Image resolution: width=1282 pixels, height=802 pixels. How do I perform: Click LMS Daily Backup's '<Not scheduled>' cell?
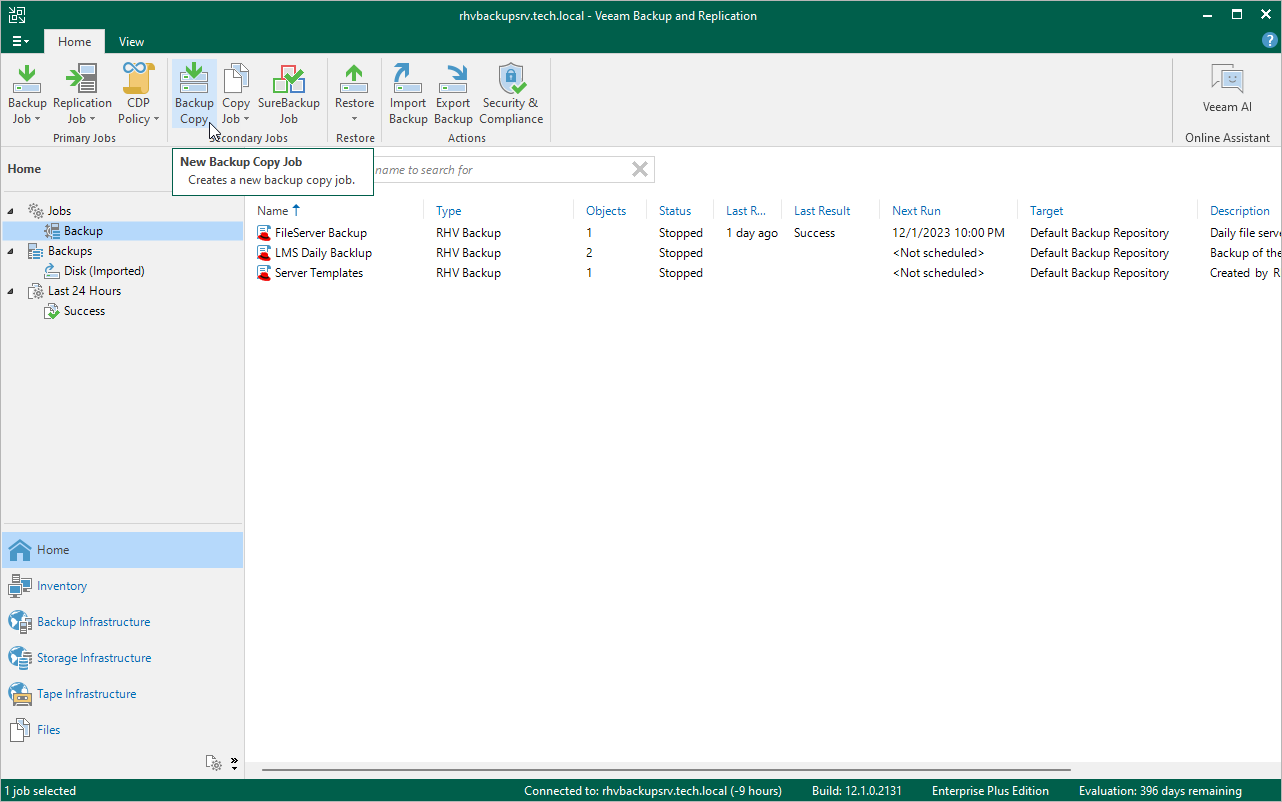click(938, 253)
